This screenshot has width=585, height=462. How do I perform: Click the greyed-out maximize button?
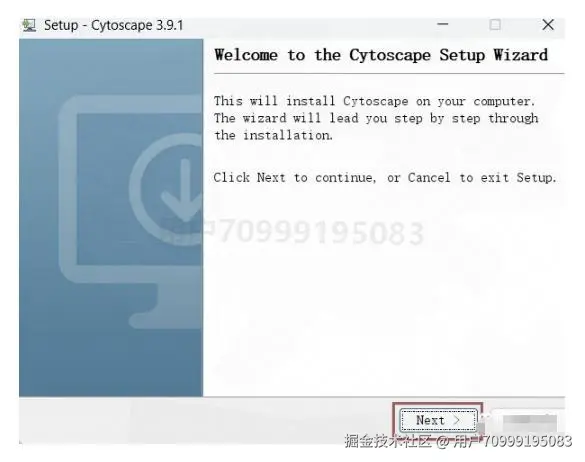pos(495,25)
